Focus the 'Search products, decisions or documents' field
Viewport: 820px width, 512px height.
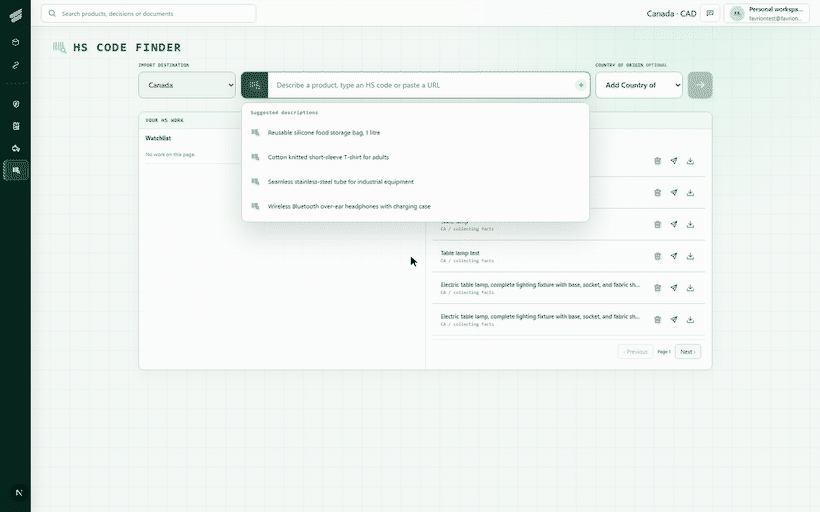coord(149,14)
